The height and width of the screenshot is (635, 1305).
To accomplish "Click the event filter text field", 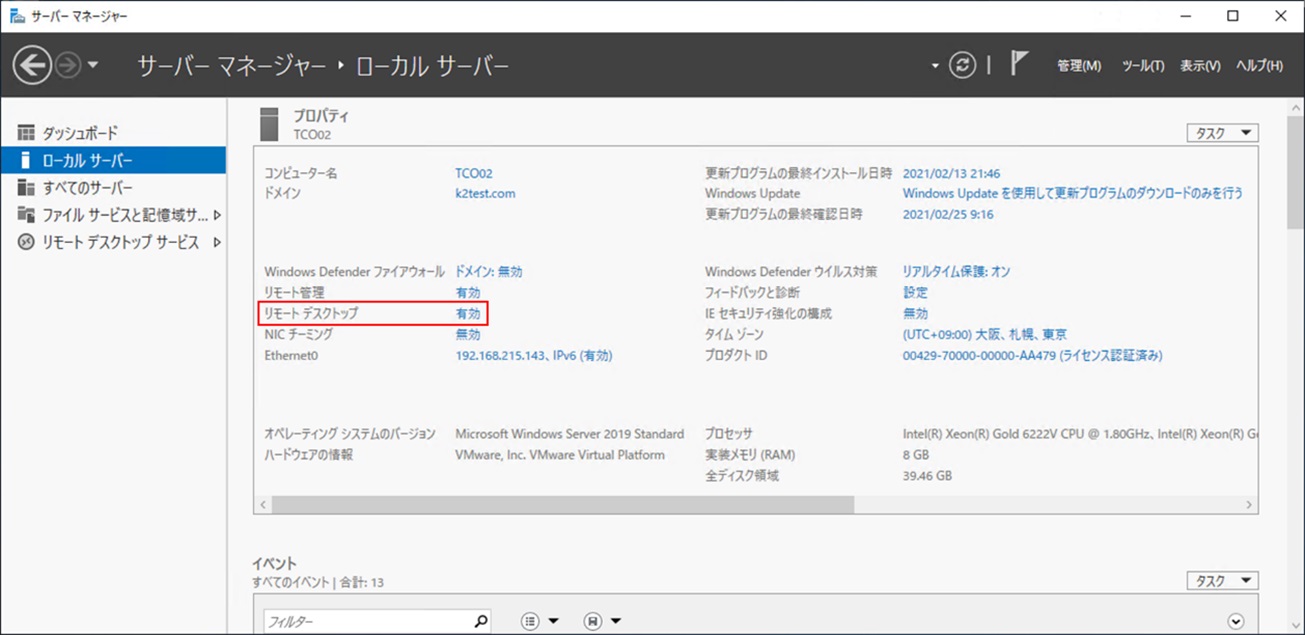I will point(368,621).
